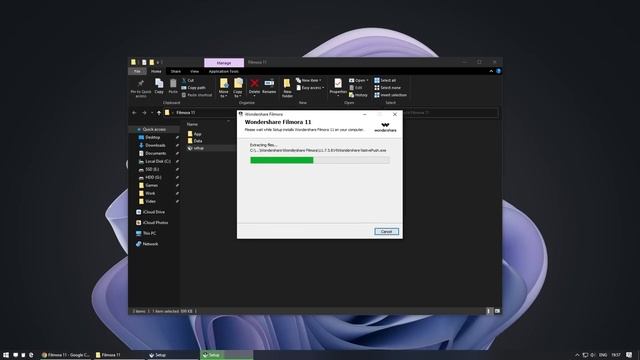The height and width of the screenshot is (360, 640).
Task: Create a New folder via ribbon
Action: 287,88
